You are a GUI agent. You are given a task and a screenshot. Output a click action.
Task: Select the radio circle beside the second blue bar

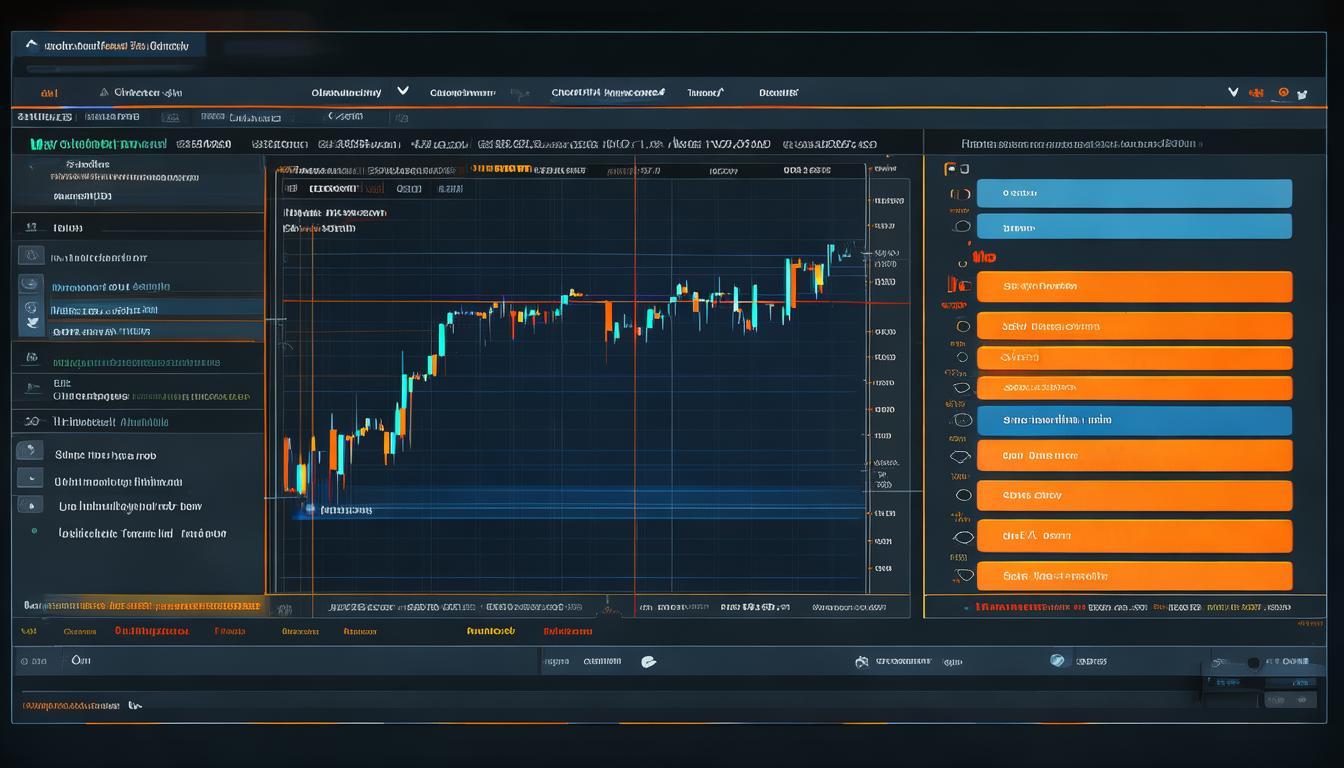(x=961, y=226)
